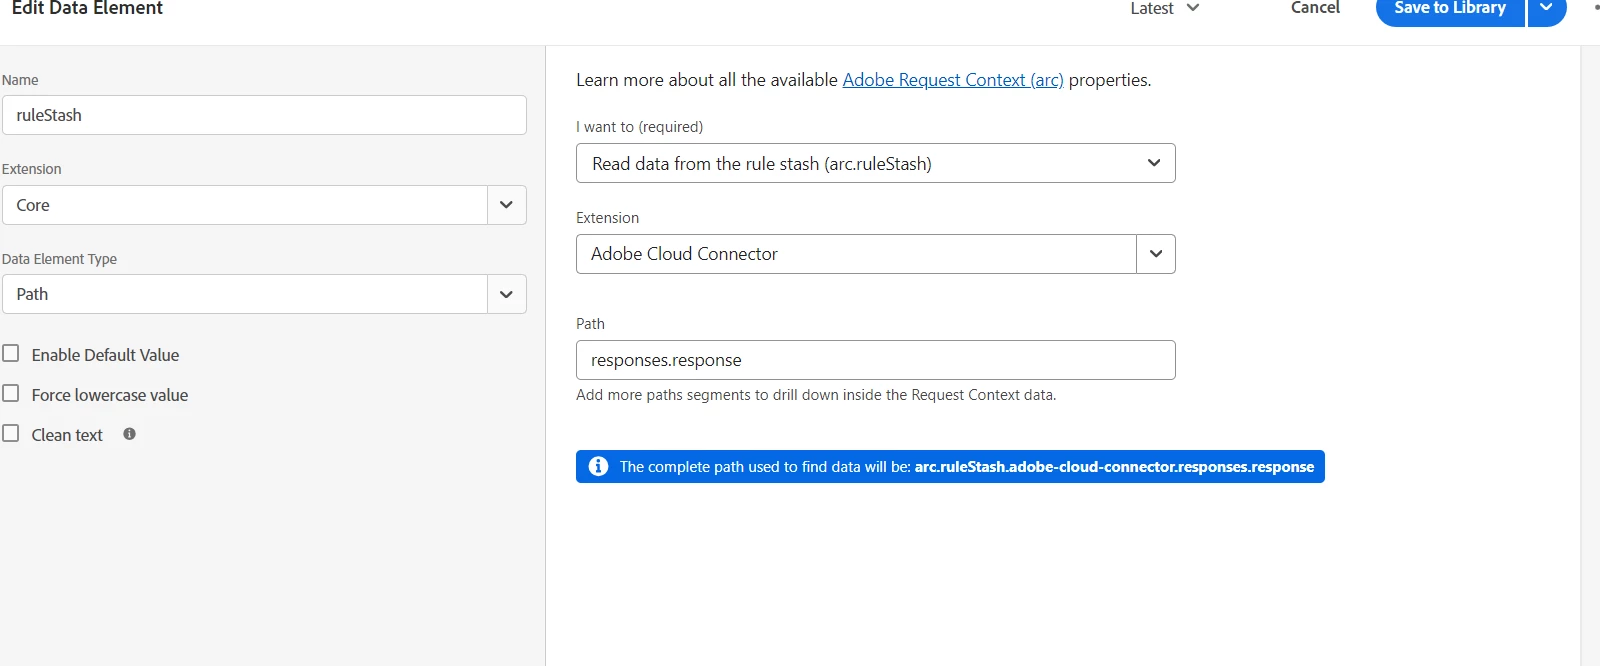Open the 'I want to' rule stash dropdown
Image resolution: width=1600 pixels, height=666 pixels.
[875, 163]
